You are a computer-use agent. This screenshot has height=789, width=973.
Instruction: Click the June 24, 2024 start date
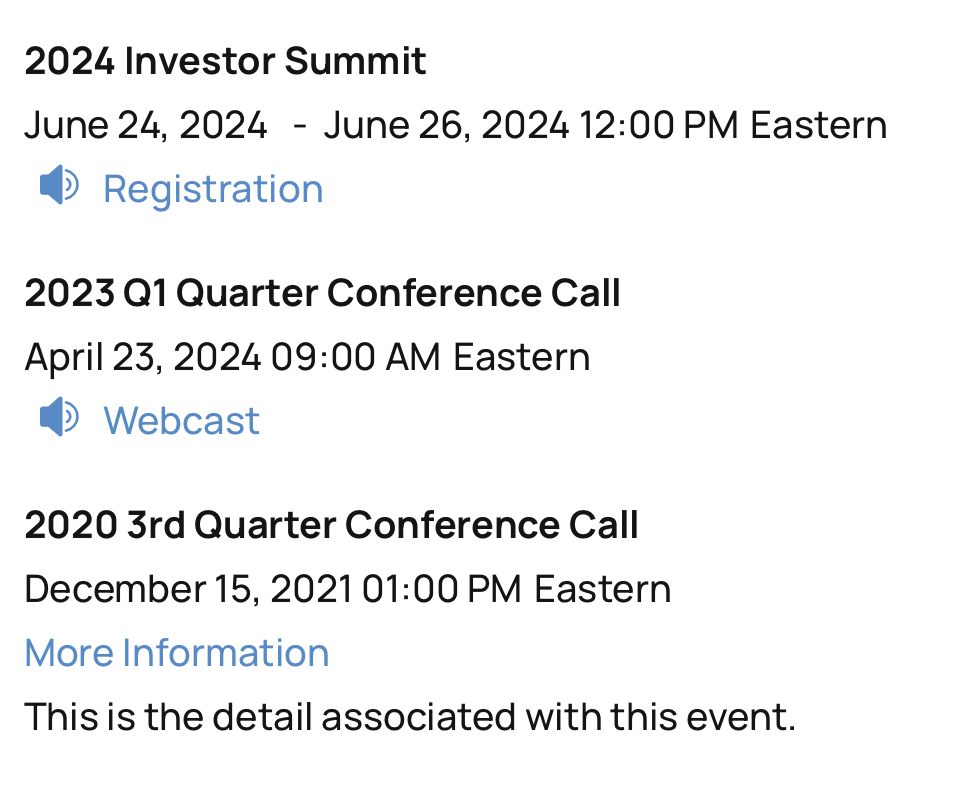point(146,126)
